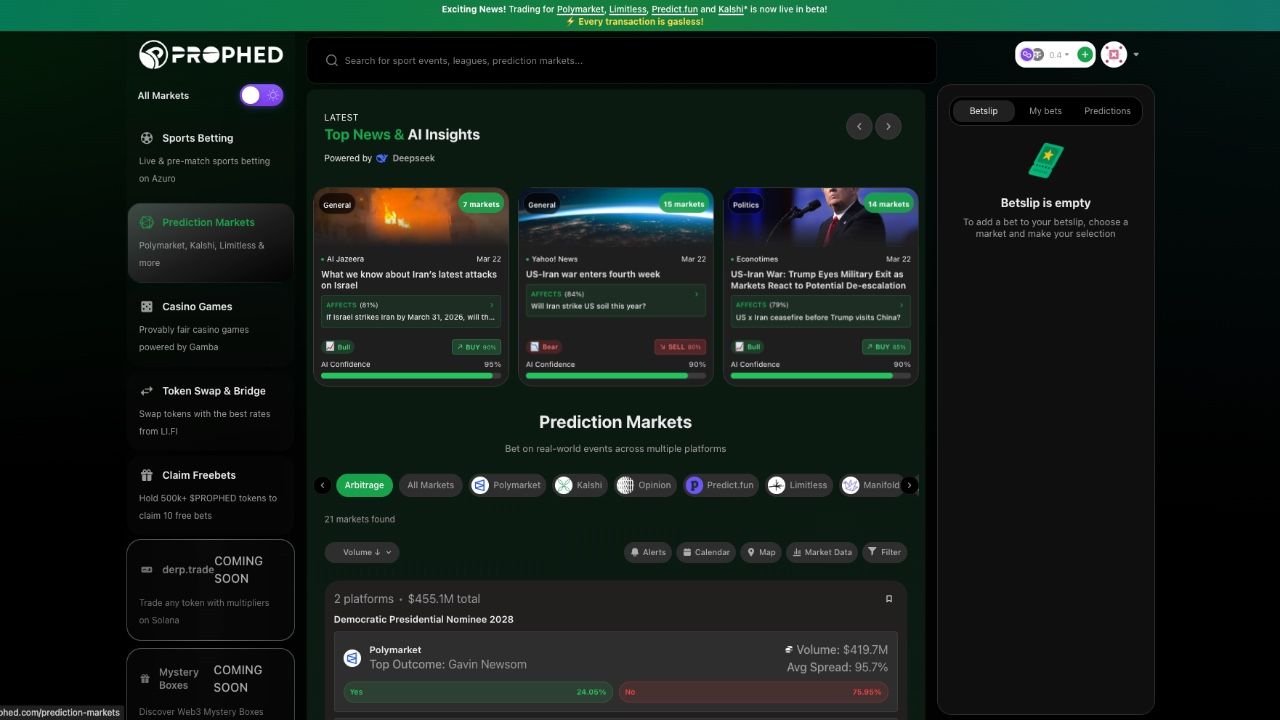Click the Predict.fun purple logo icon
This screenshot has width=1280, height=720.
coord(694,485)
